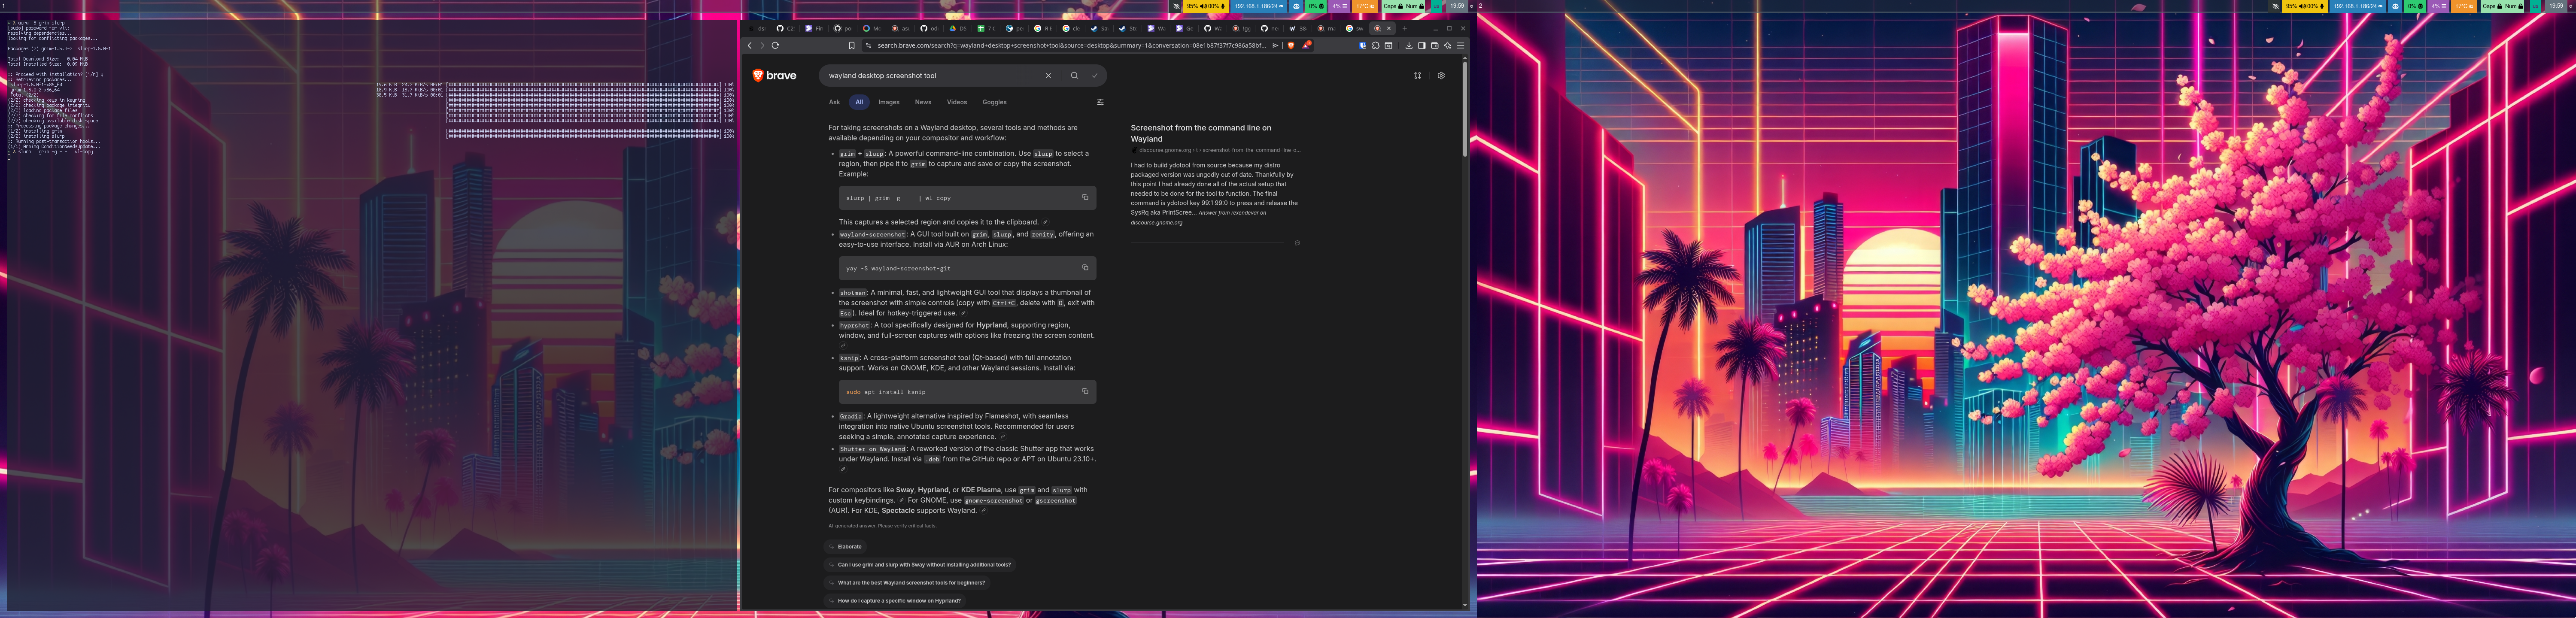The width and height of the screenshot is (2576, 618).
Task: Copy the sudo apt install ksnip command
Action: pyautogui.click(x=1085, y=391)
